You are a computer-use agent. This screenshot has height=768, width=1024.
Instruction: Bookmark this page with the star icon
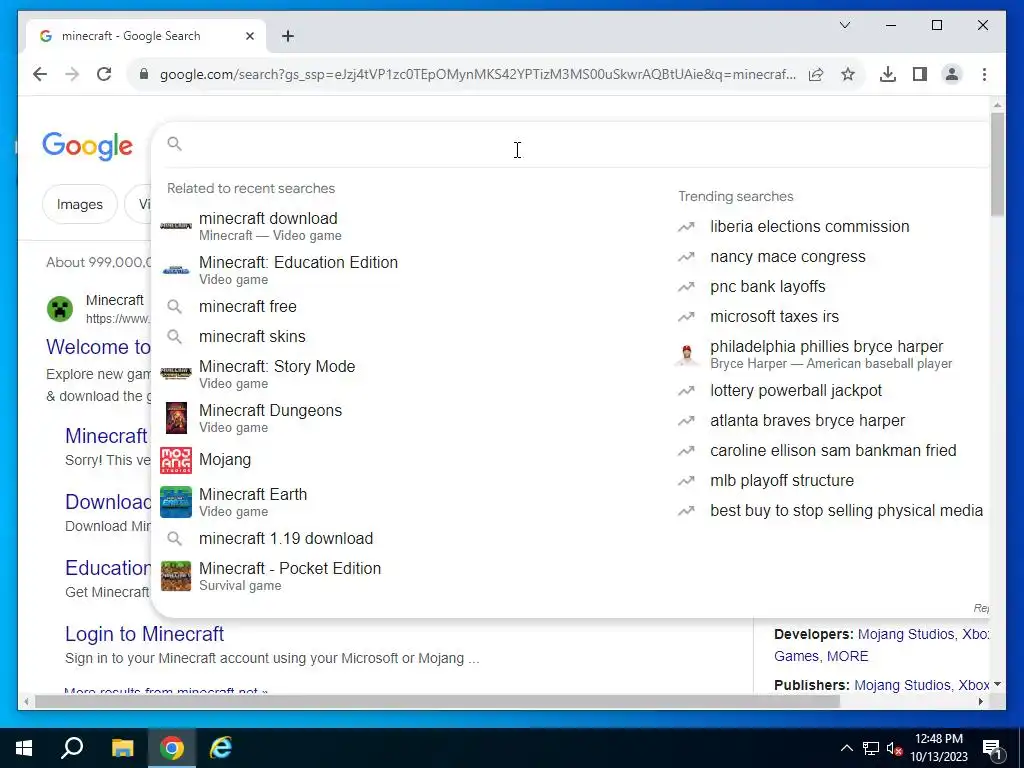pyautogui.click(x=848, y=74)
